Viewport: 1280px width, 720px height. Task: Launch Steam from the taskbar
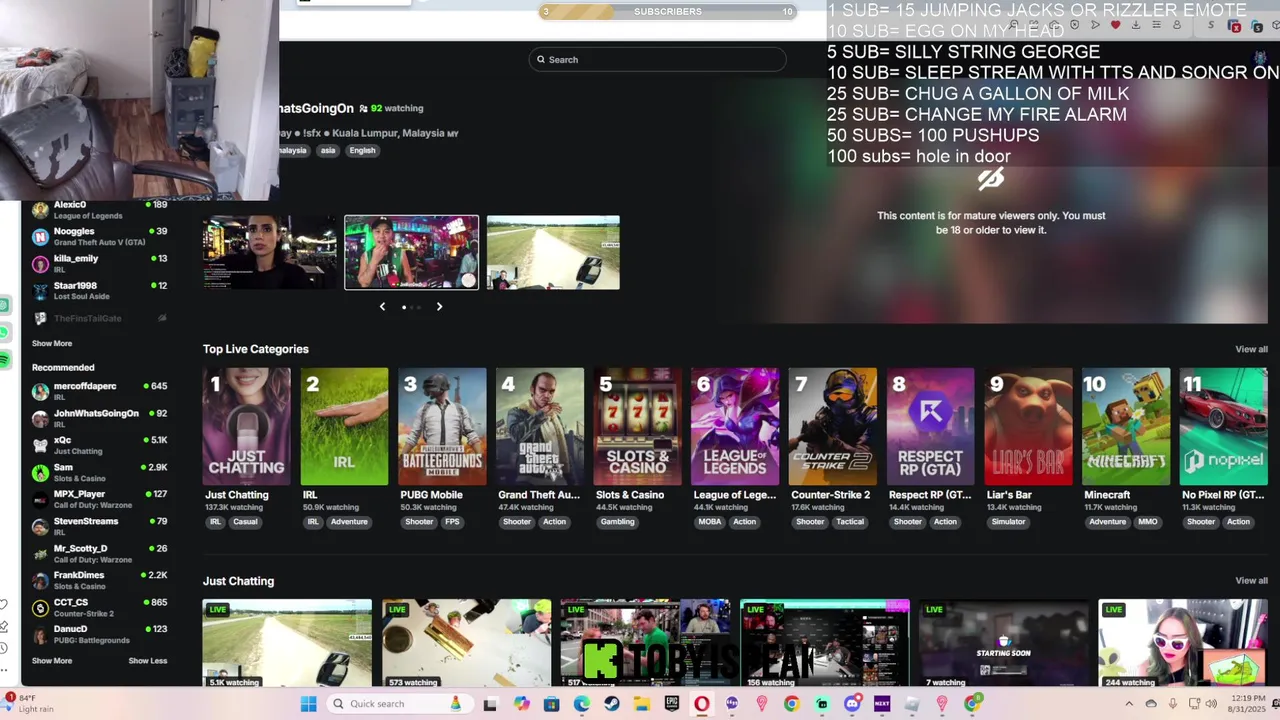point(611,704)
